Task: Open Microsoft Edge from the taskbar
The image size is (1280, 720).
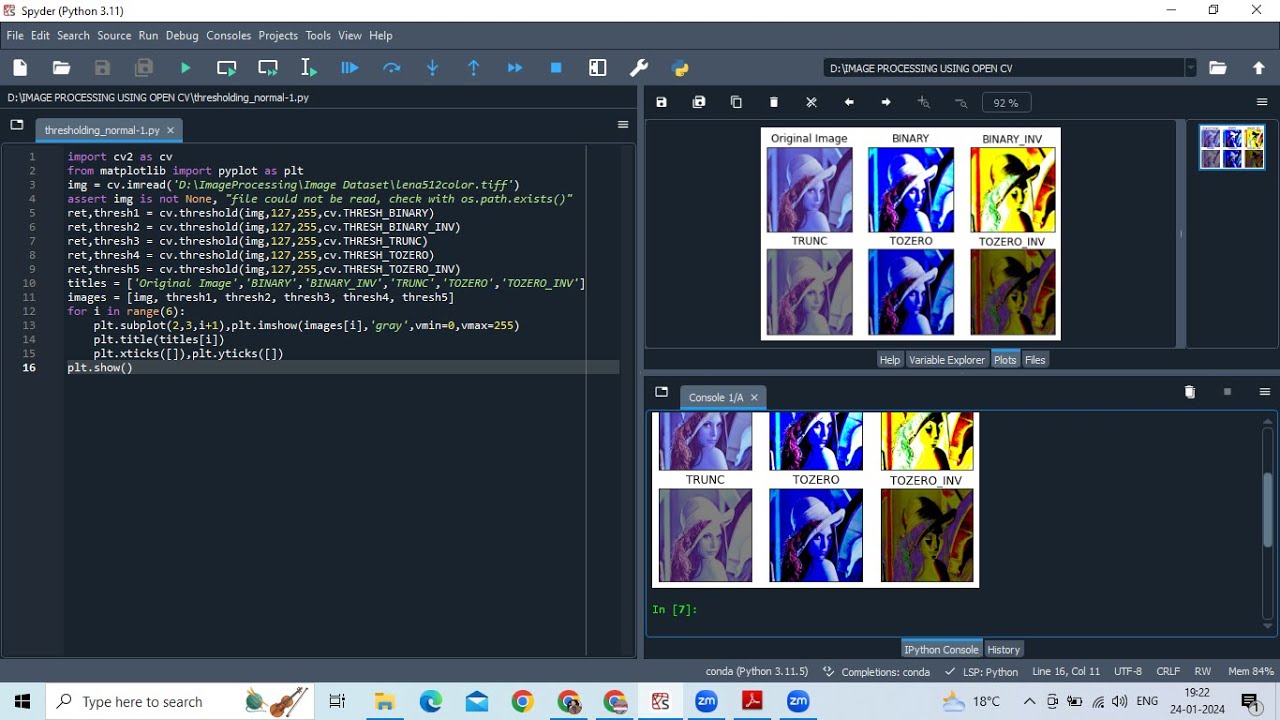Action: point(431,702)
